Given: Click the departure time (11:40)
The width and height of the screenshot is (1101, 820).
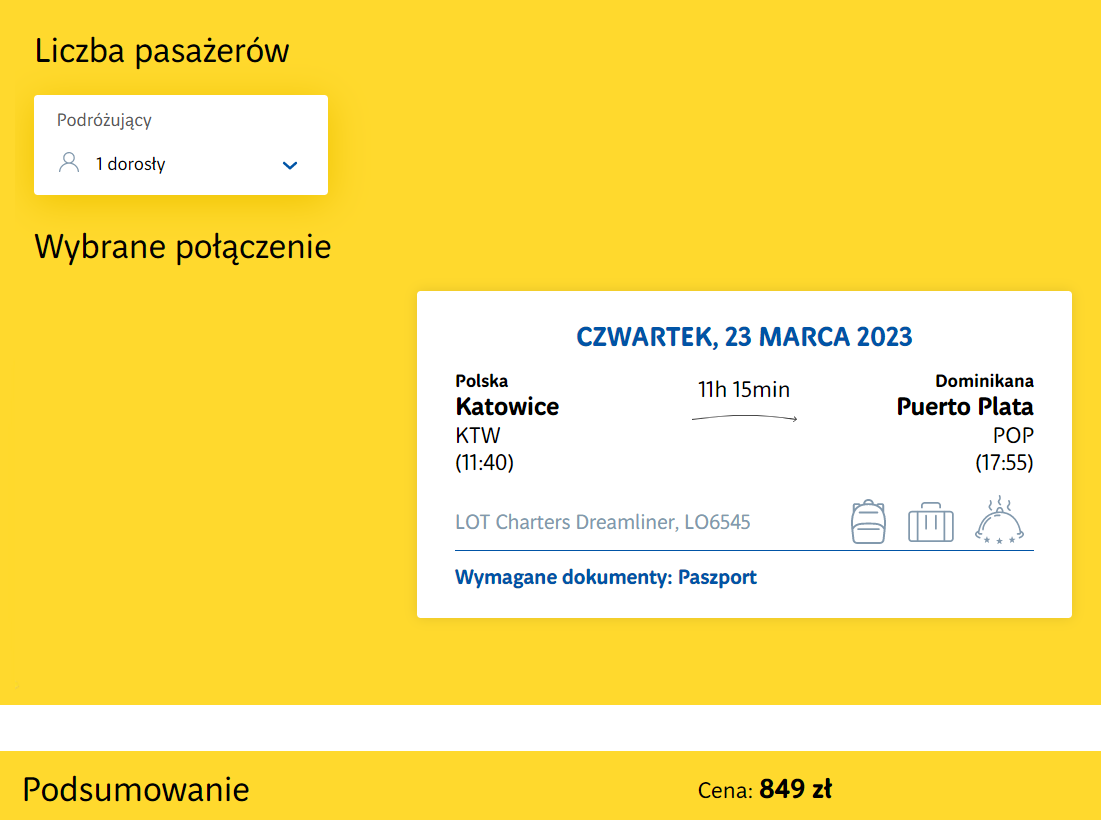Looking at the screenshot, I should [x=484, y=463].
